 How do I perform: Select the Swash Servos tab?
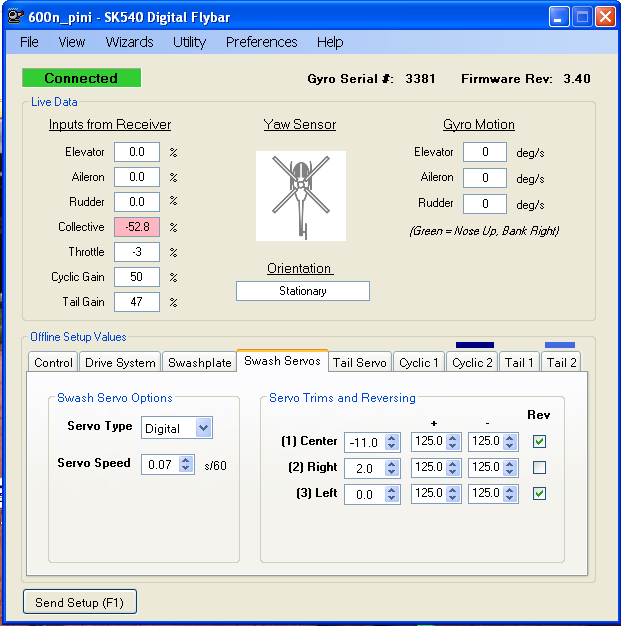[x=282, y=361]
